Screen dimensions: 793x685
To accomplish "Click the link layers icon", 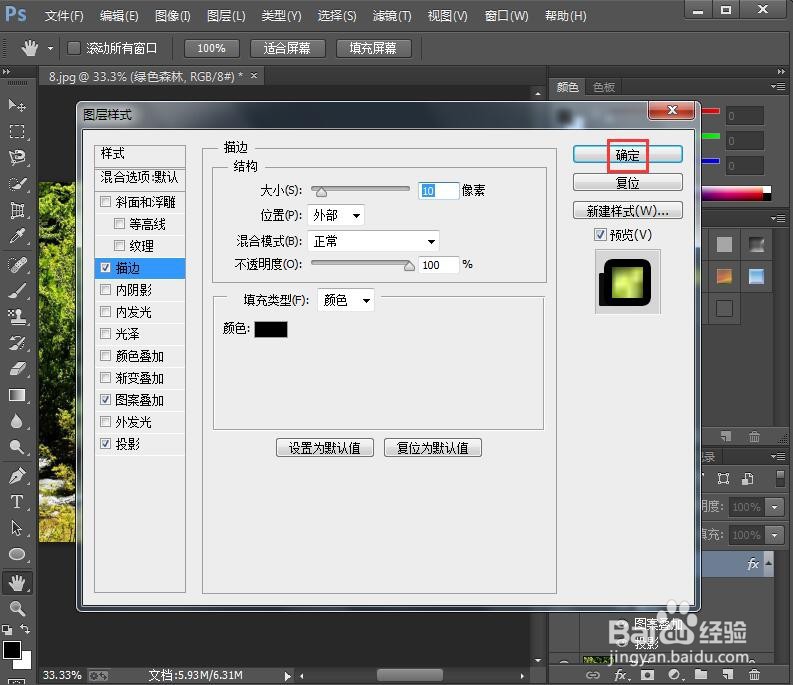I will click(593, 674).
